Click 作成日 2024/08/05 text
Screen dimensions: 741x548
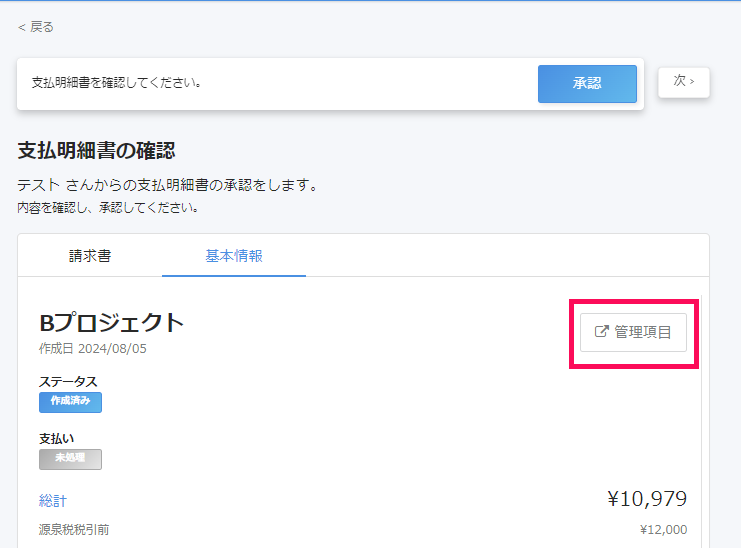coord(93,349)
